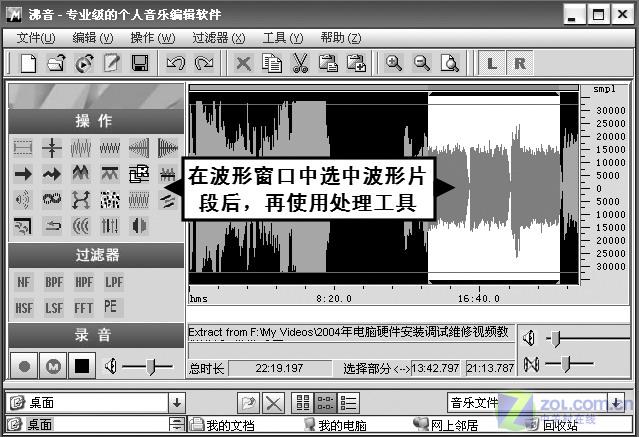Open 回收站 in the file list

click(x=552, y=425)
